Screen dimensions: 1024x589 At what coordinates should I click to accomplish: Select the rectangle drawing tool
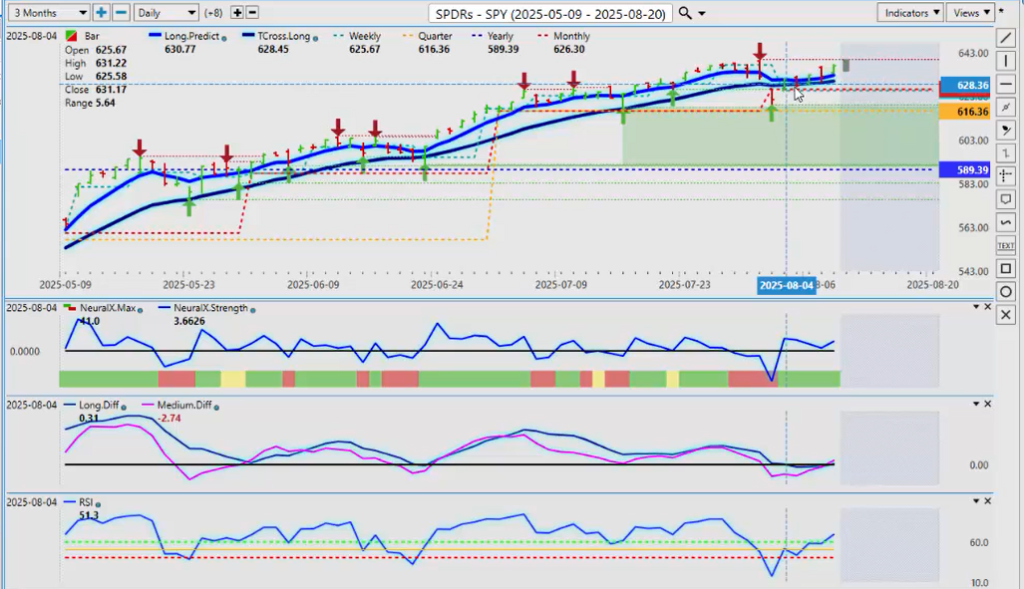pyautogui.click(x=1006, y=268)
